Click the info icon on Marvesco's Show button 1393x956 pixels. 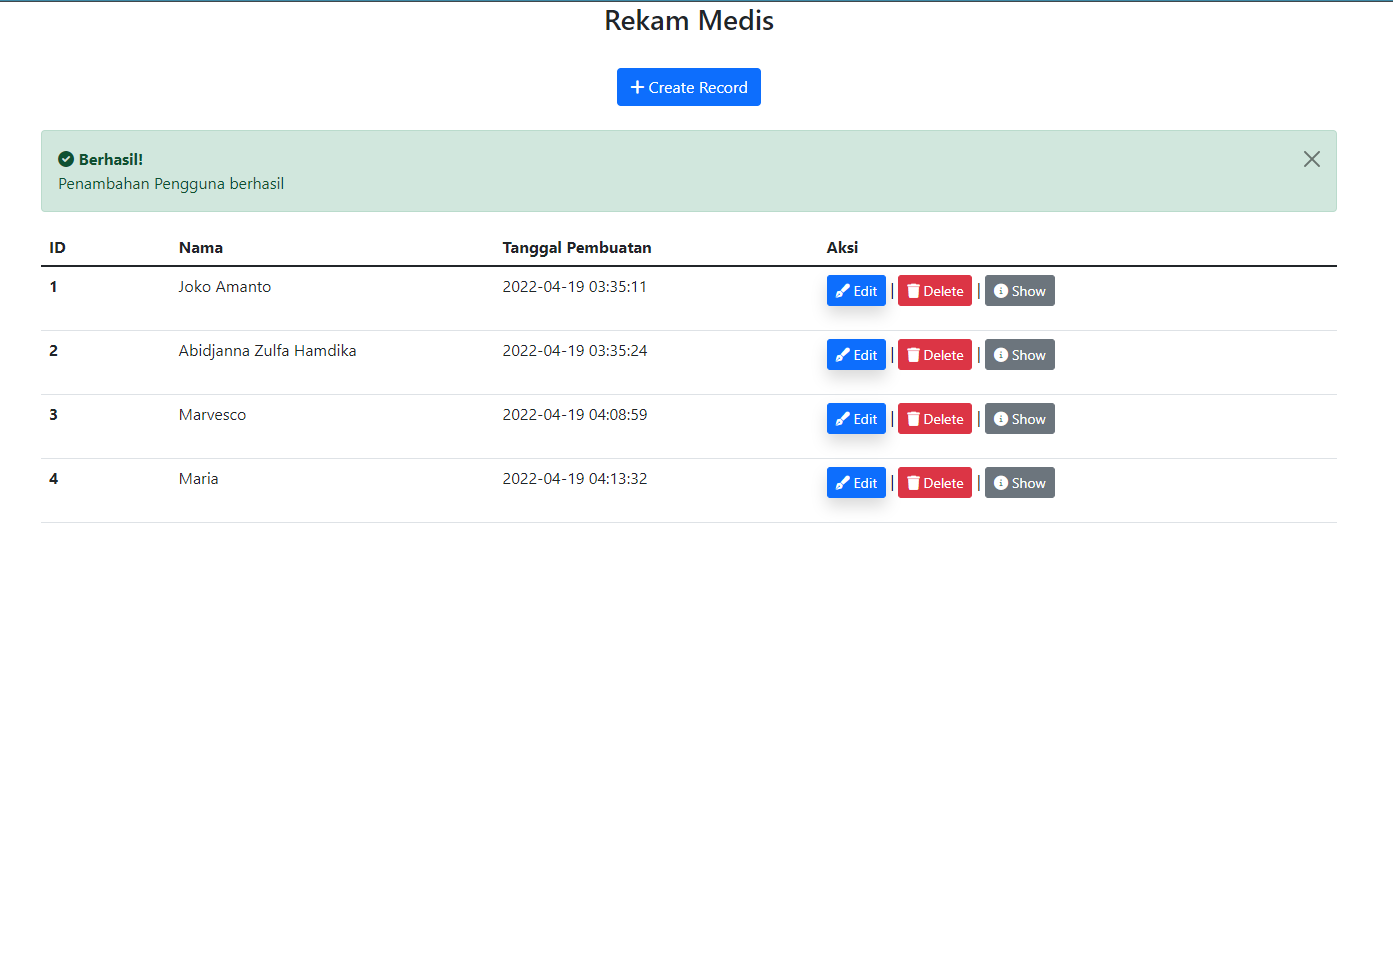[x=1001, y=418]
